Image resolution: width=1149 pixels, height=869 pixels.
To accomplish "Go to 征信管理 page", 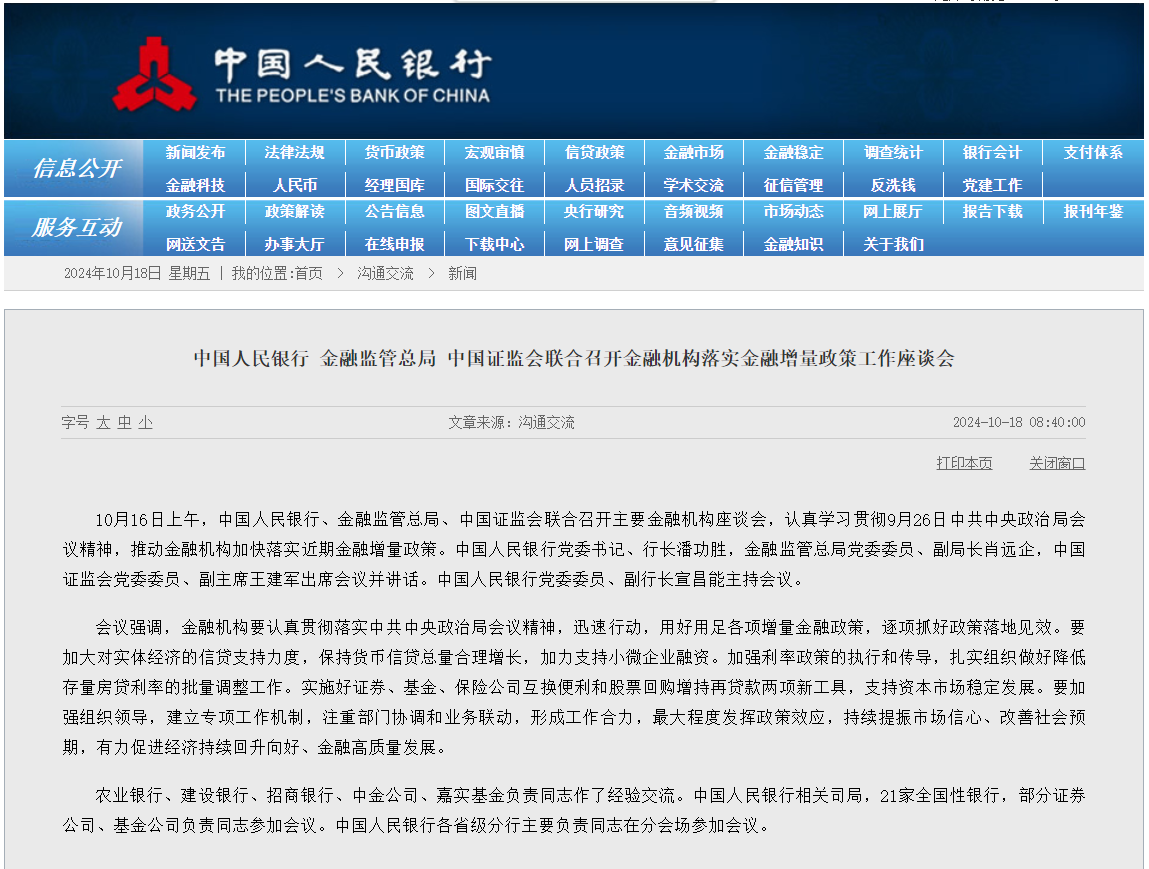I will pos(794,185).
